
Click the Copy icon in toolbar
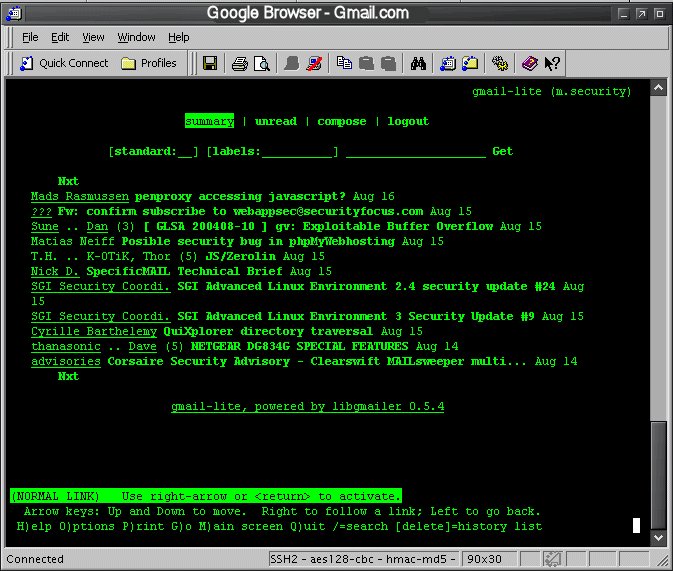pyautogui.click(x=344, y=63)
